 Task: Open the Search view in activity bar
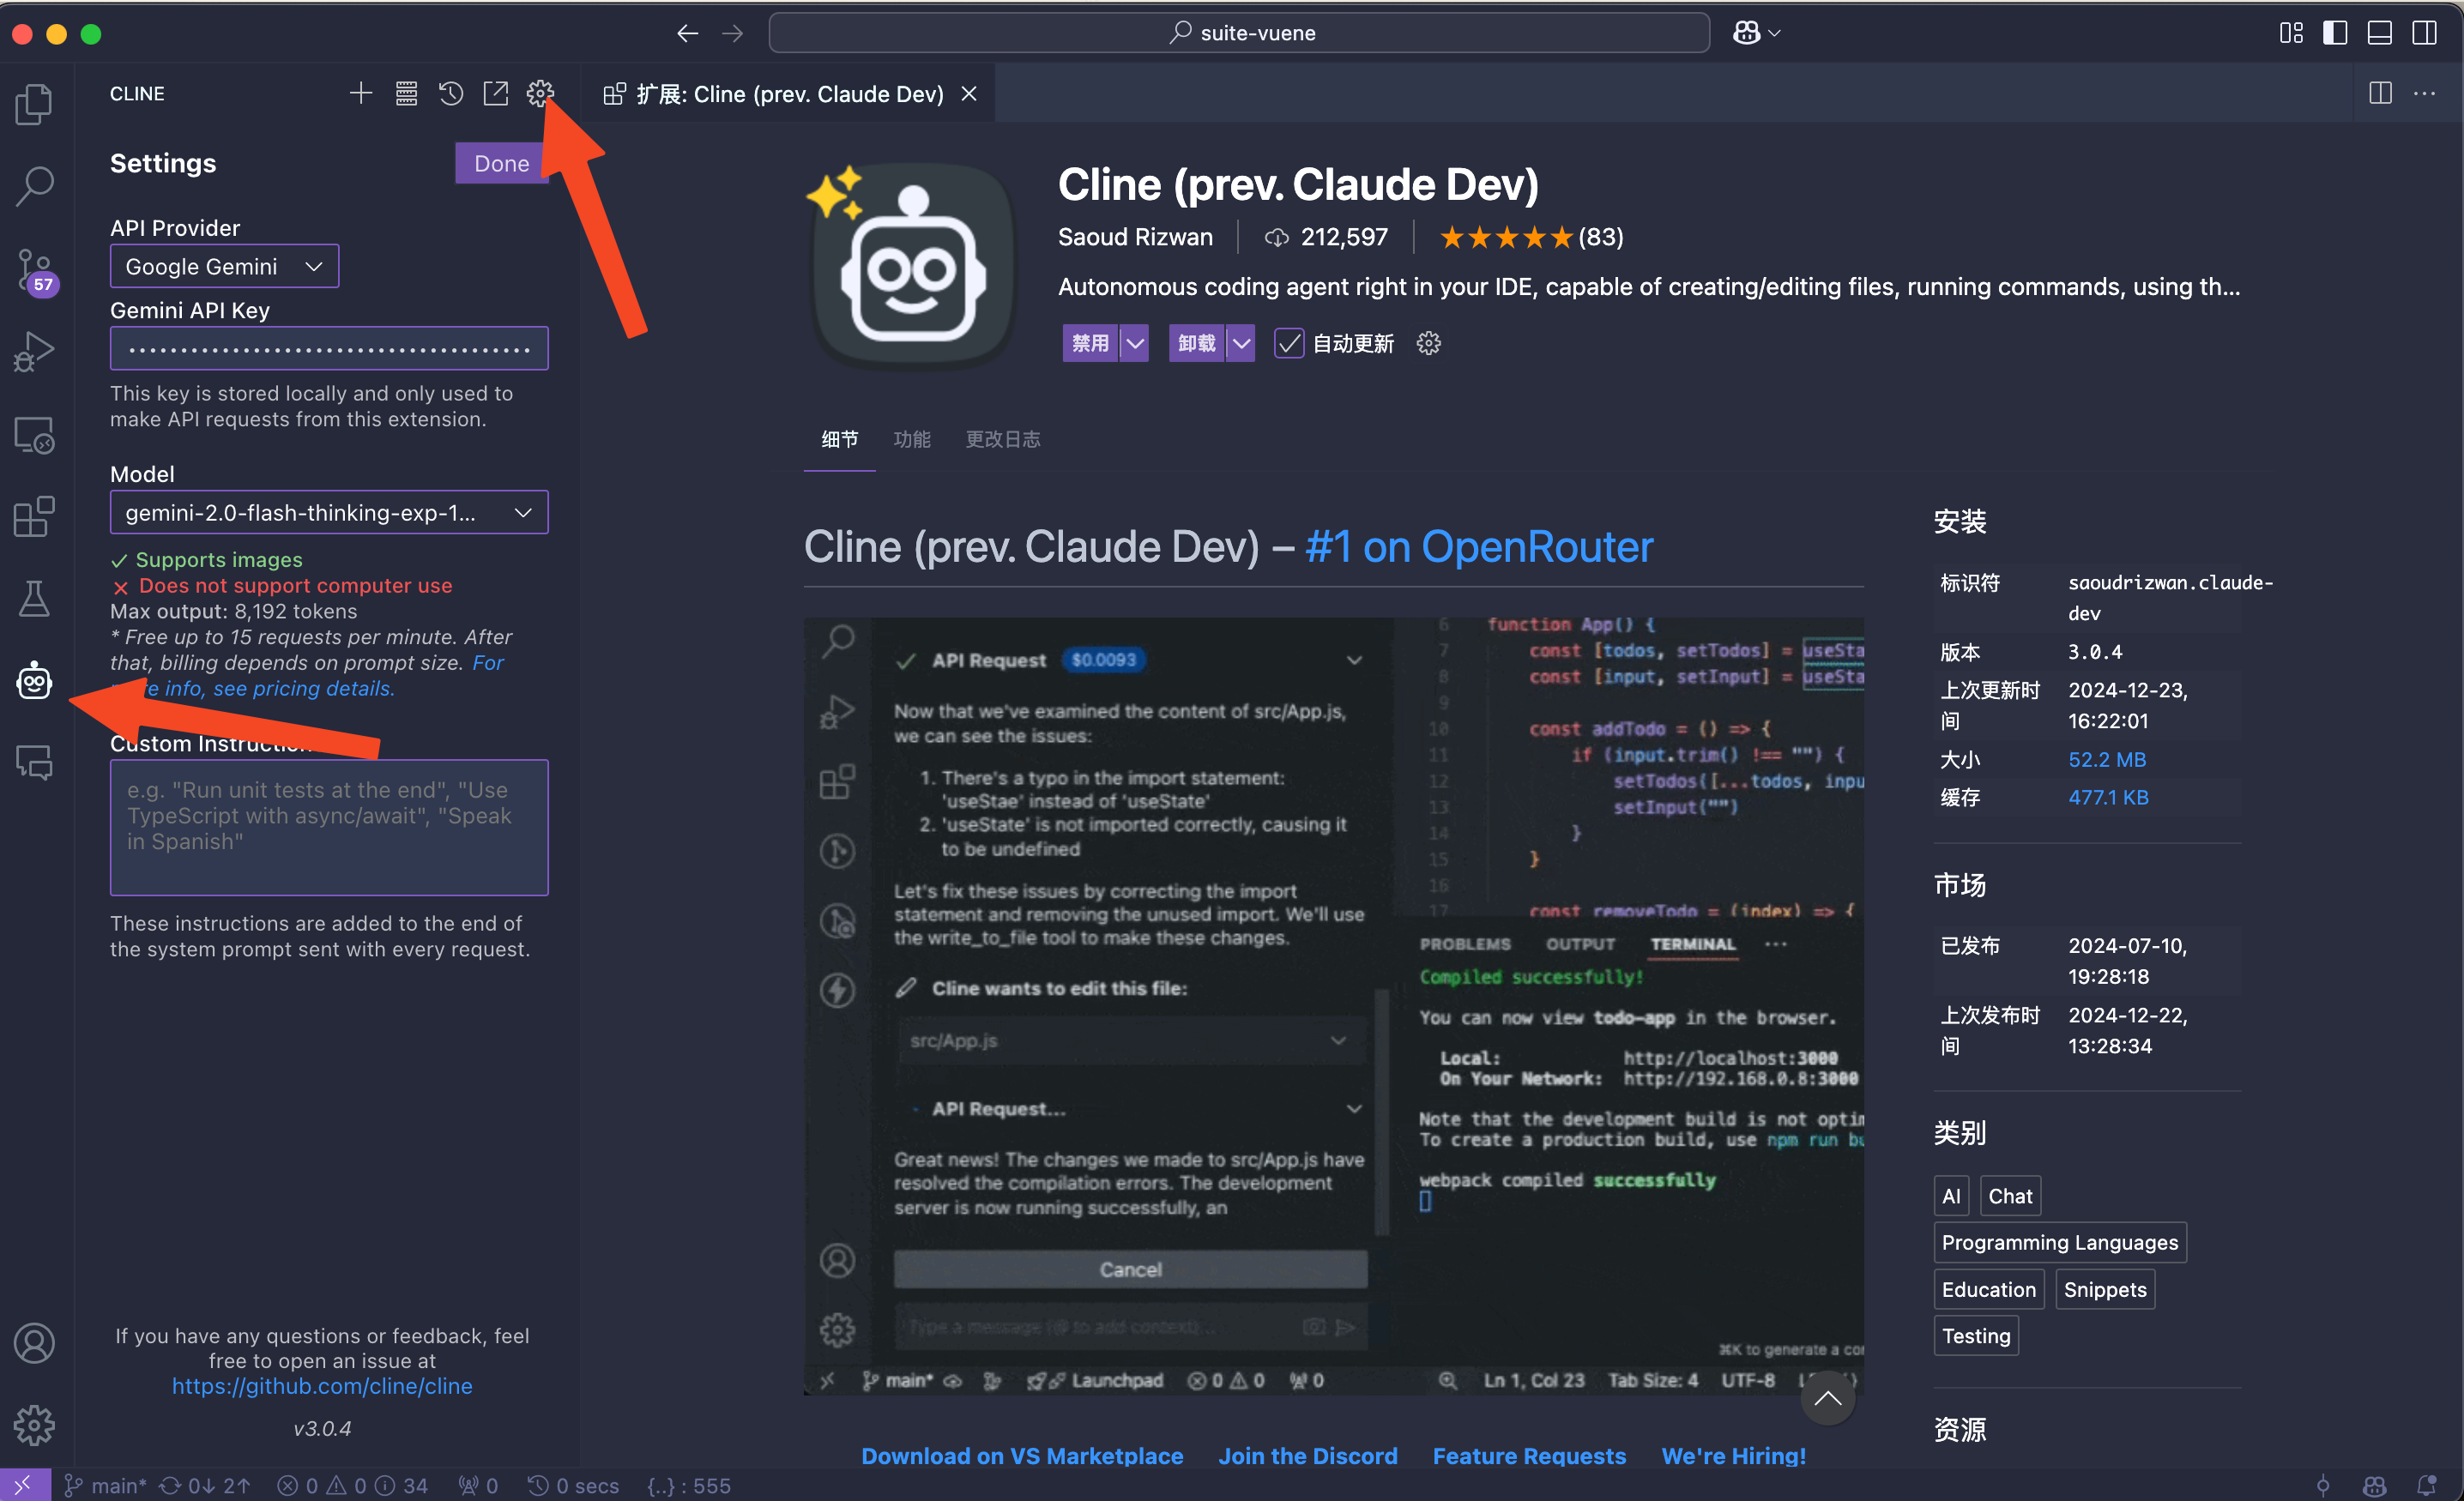(x=35, y=186)
